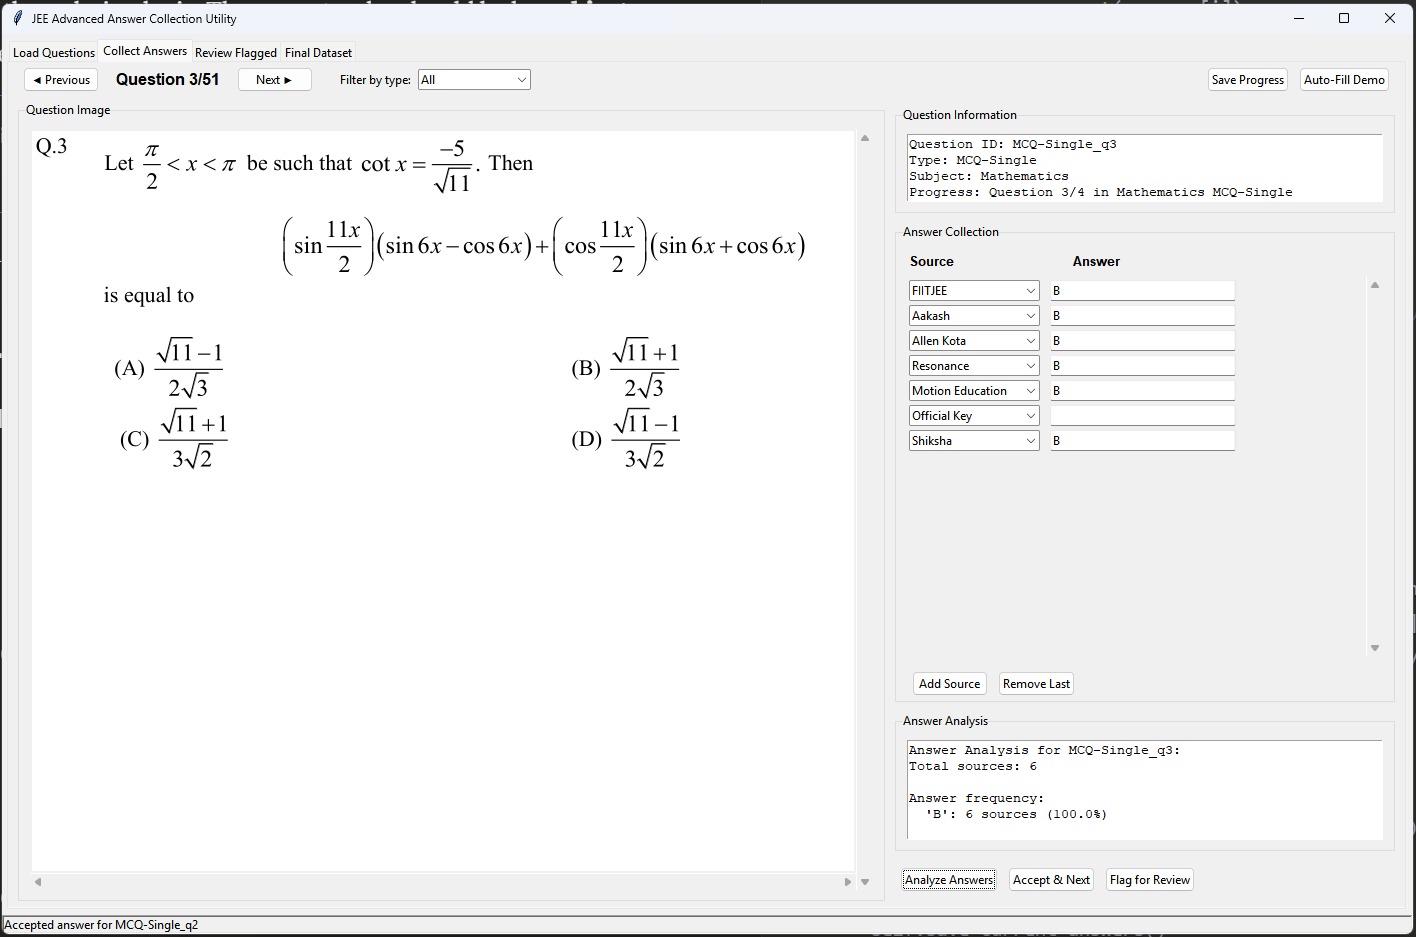Image resolution: width=1416 pixels, height=937 pixels.
Task: Go to Next question
Action: 274,80
